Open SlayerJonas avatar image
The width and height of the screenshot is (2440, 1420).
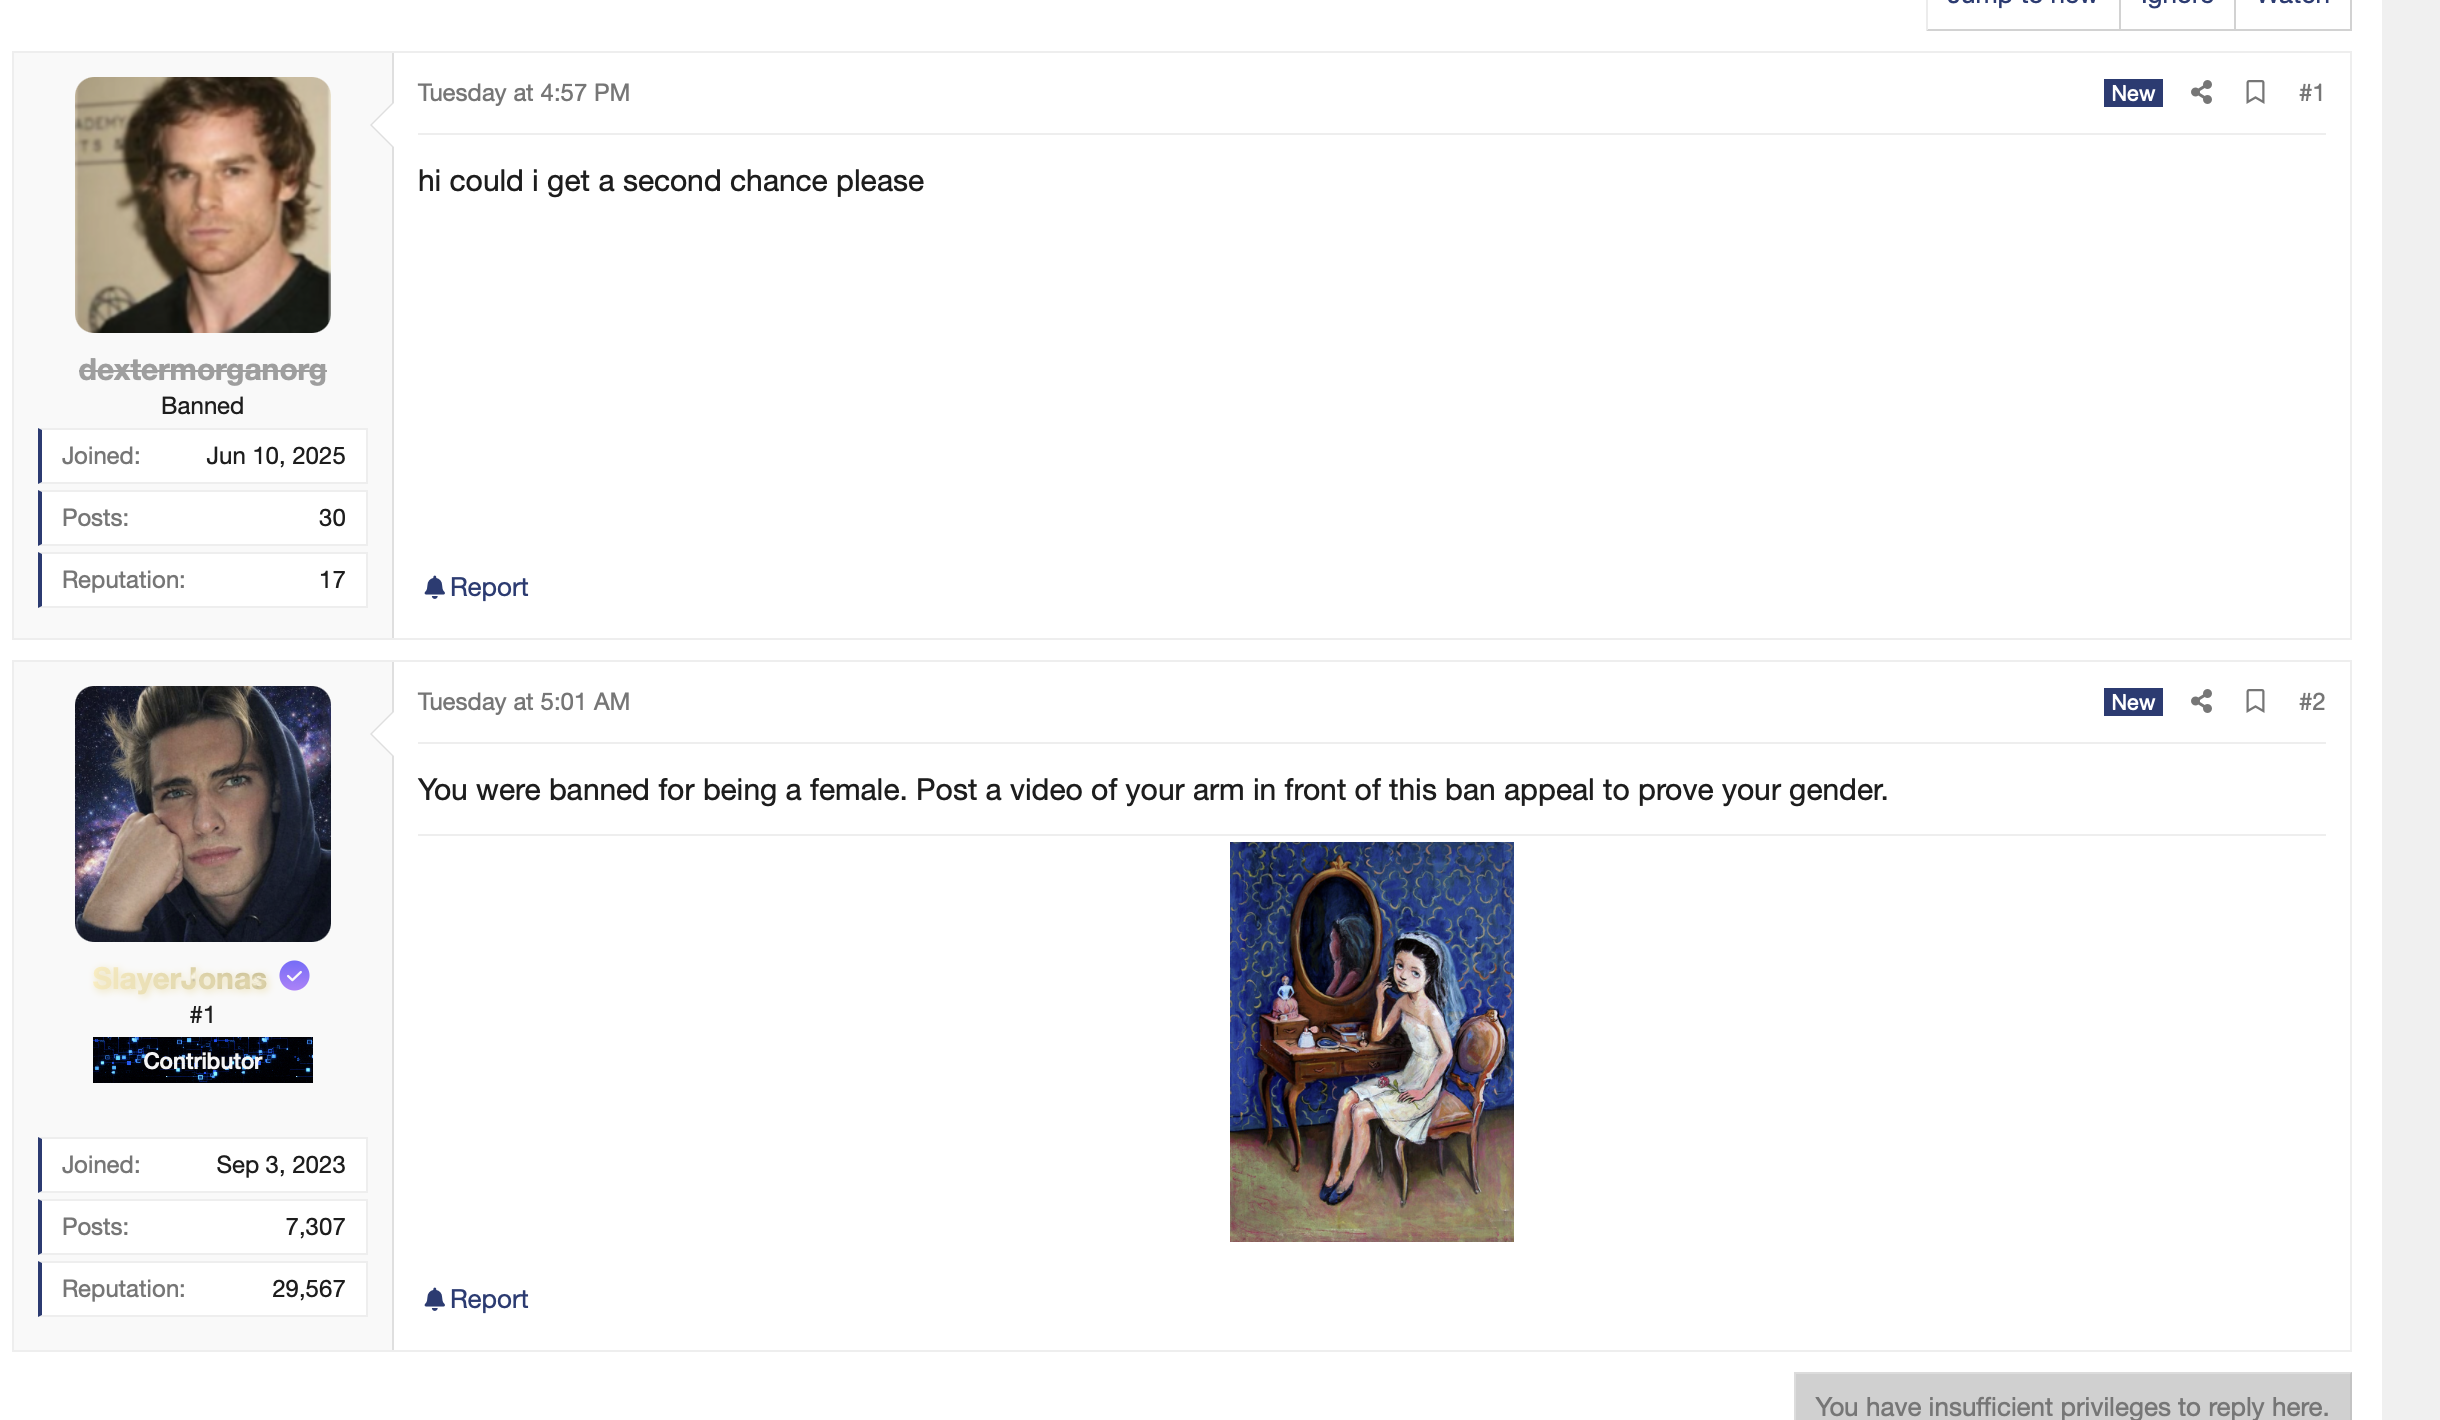(203, 814)
